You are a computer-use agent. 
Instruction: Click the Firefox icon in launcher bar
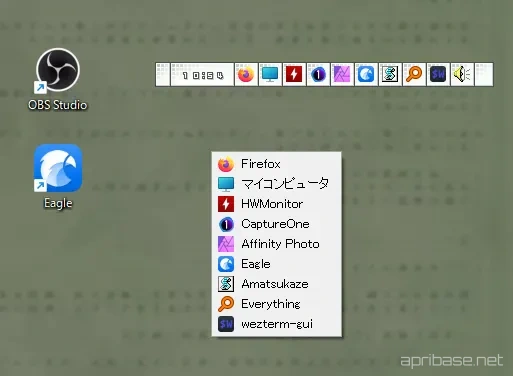pos(246,74)
